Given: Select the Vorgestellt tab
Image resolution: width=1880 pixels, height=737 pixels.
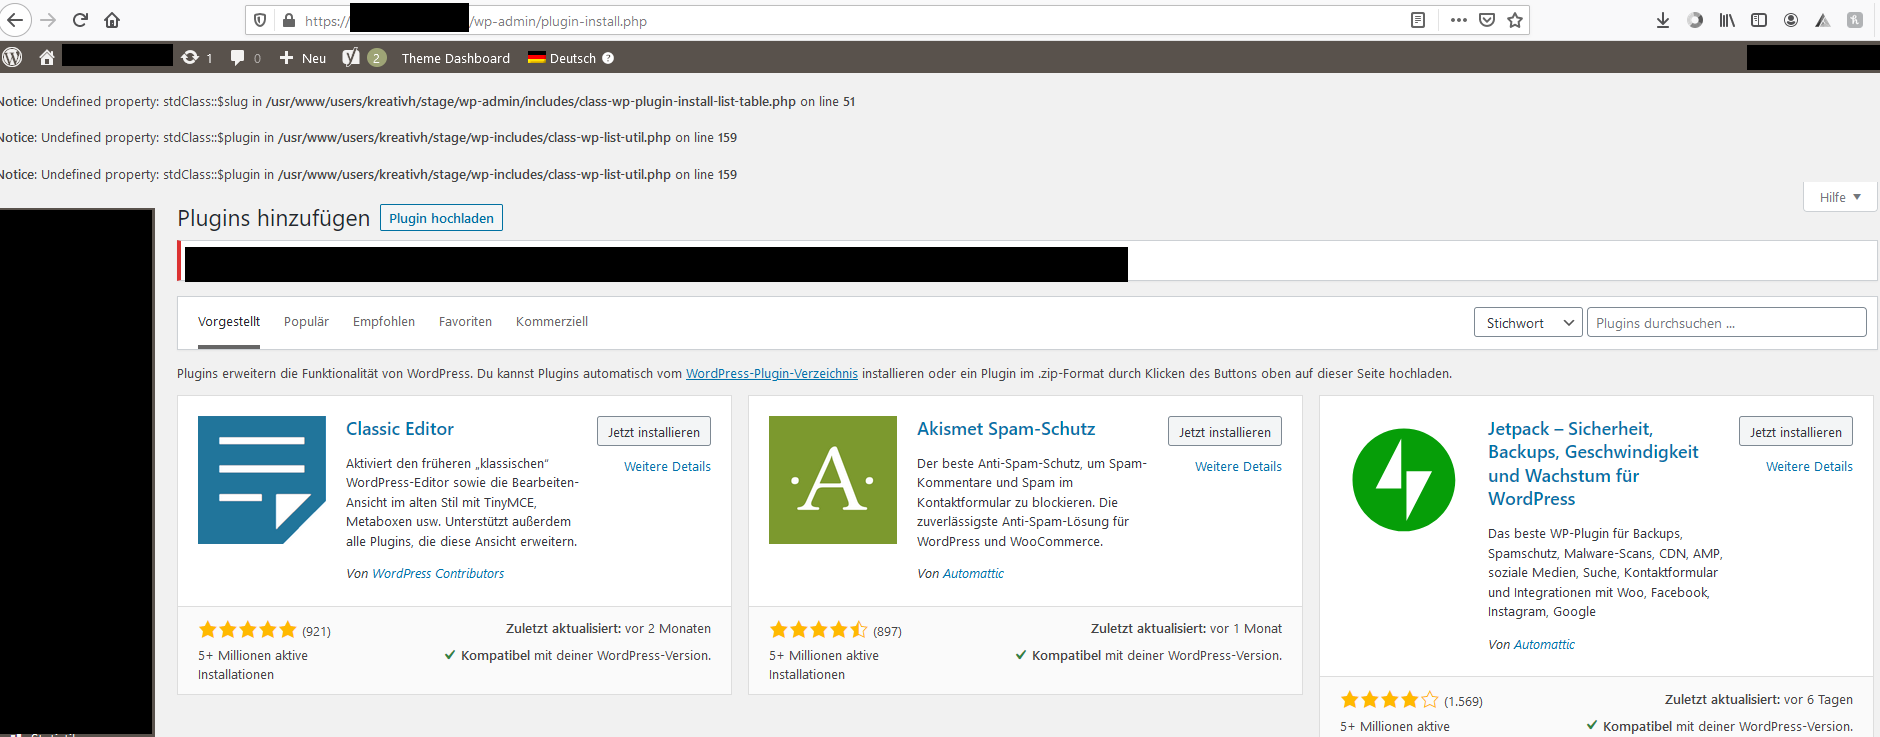Looking at the screenshot, I should pos(229,322).
